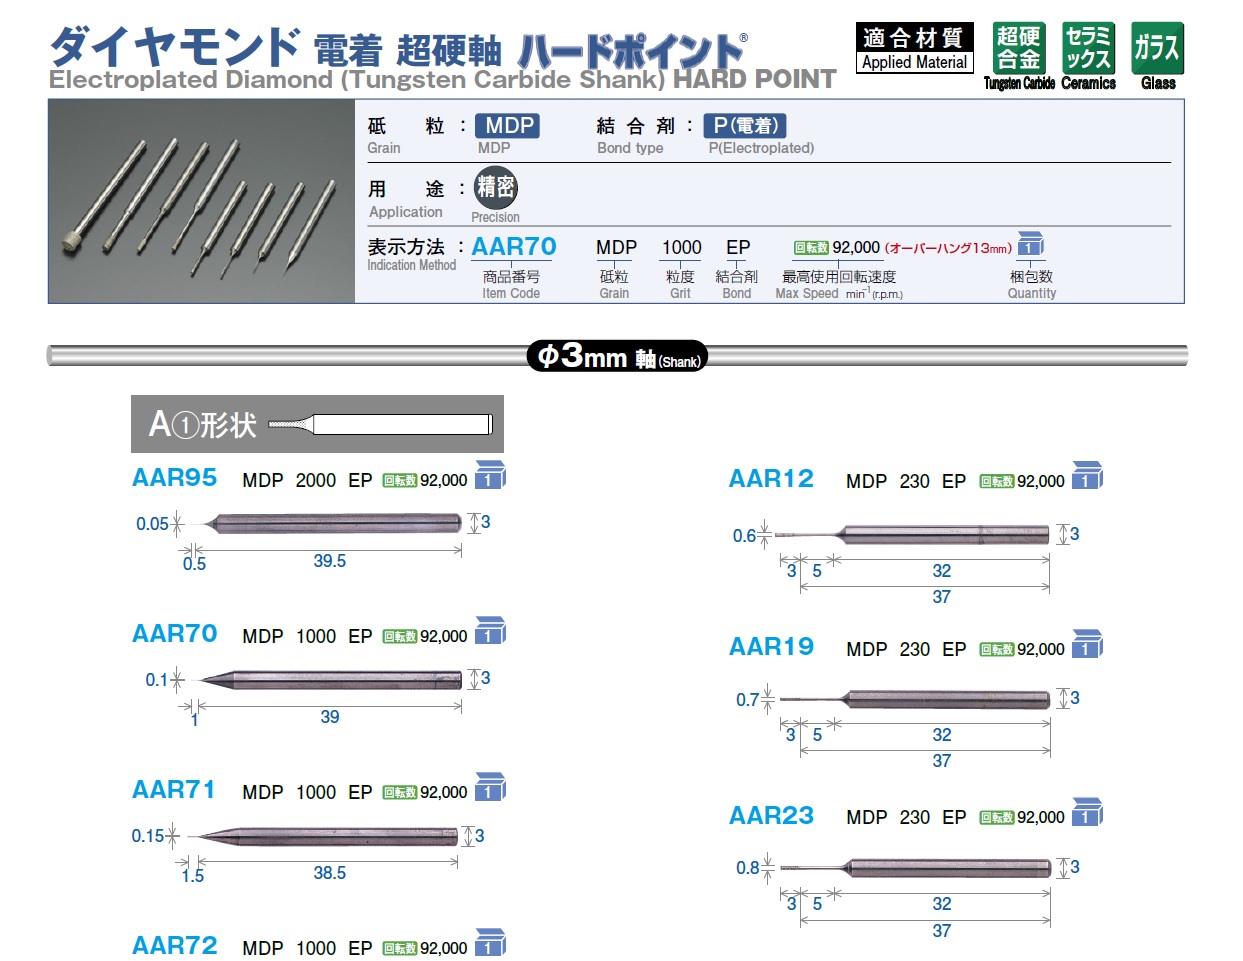Viewport: 1243px width, 961px height.
Task: Open the AAR95 item code heading
Action: 175,478
